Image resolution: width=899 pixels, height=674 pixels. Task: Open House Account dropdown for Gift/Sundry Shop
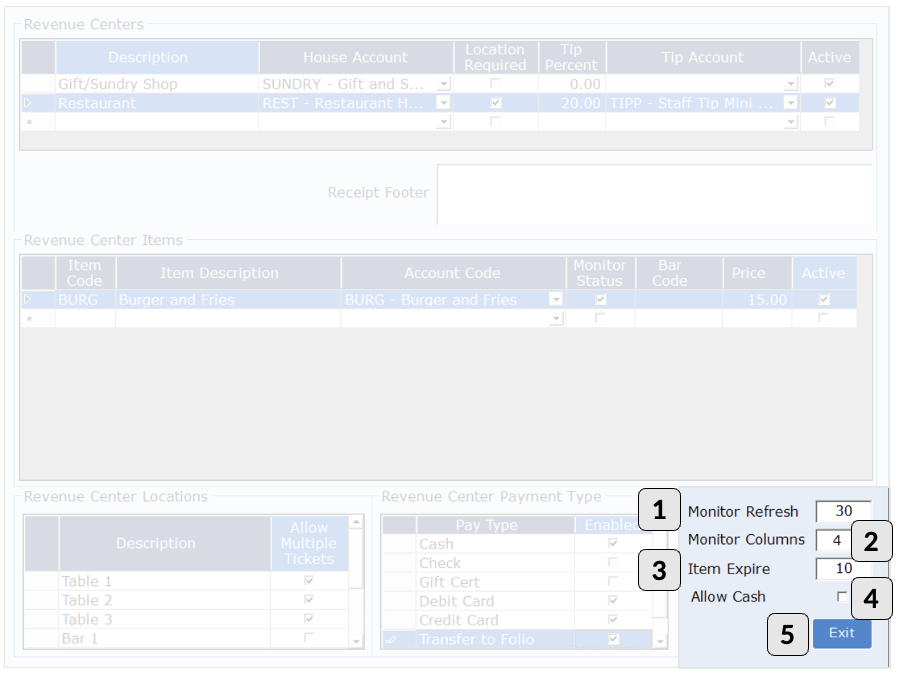coord(444,84)
